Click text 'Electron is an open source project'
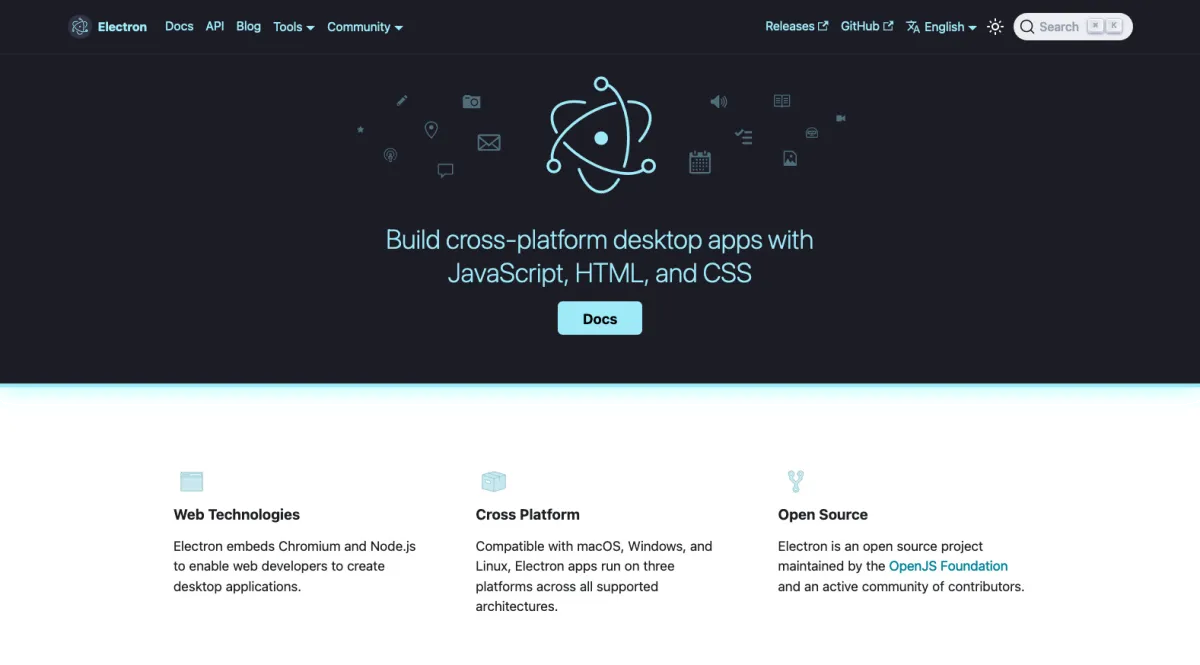 880,546
